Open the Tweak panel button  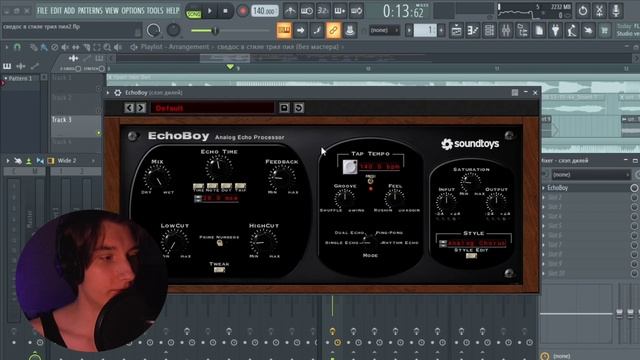tap(219, 270)
